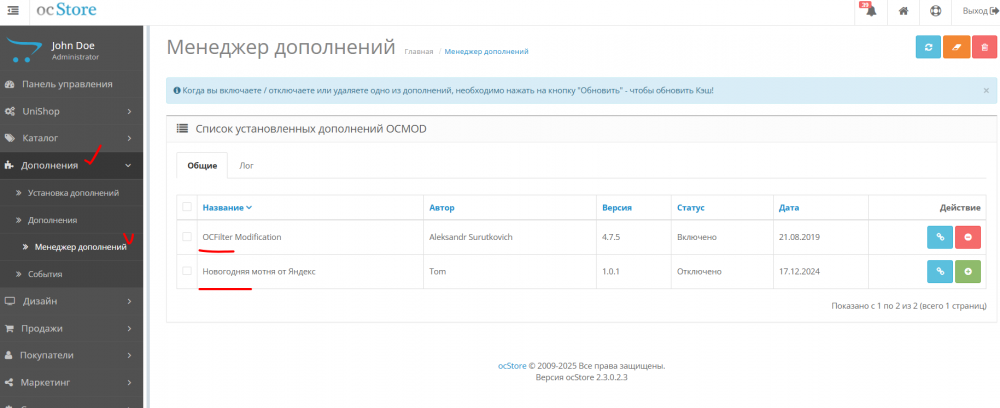The image size is (1000, 408).
Task: Check the Новогодняя мотня от Яндекс checkbox
Action: coord(187,271)
